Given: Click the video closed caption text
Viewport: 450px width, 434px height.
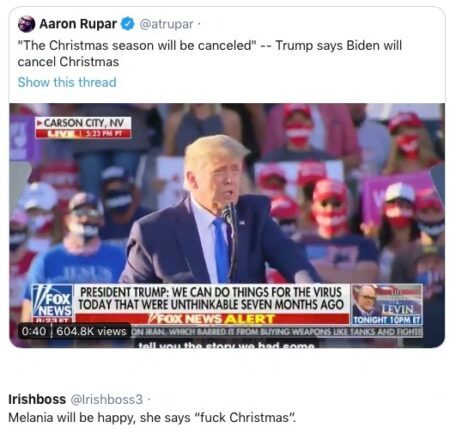Looking at the screenshot, I should pyautogui.click(x=227, y=345).
